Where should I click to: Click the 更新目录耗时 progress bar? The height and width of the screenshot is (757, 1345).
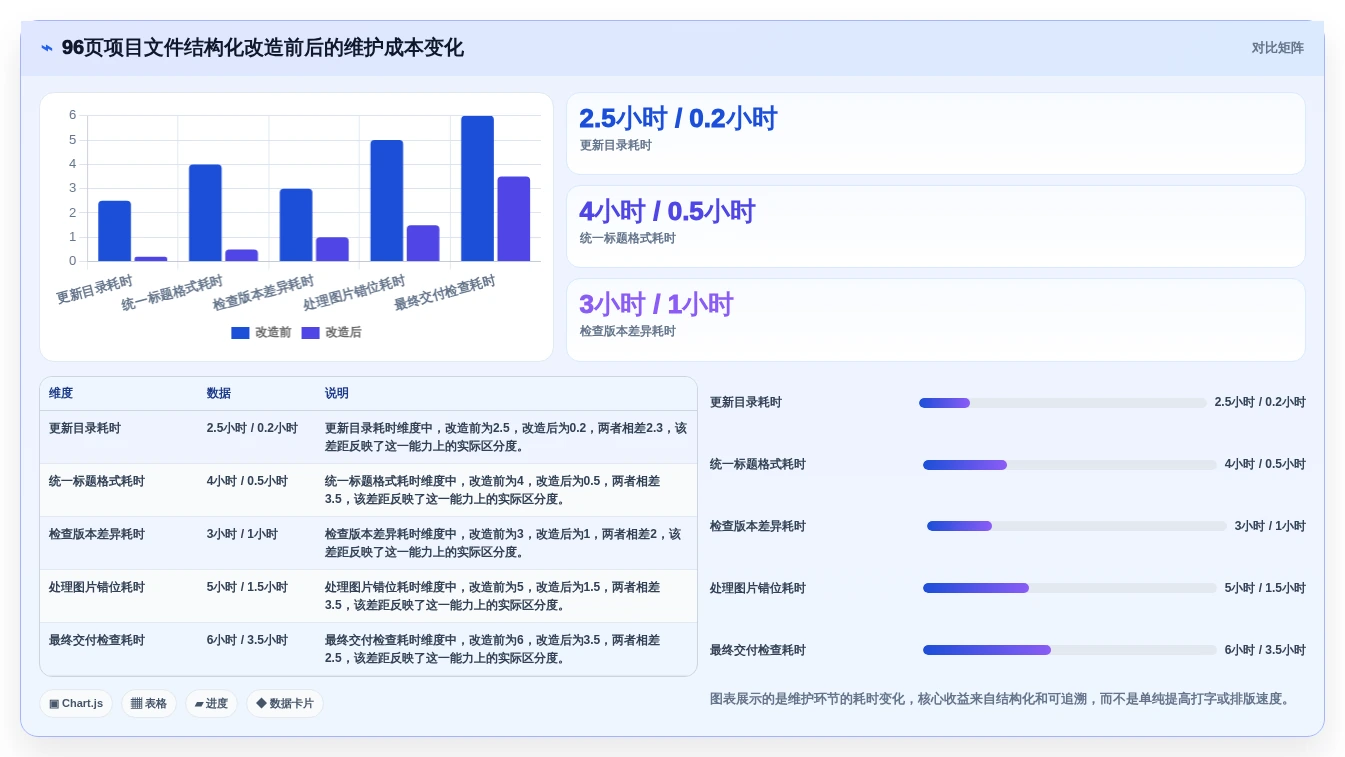pyautogui.click(x=1063, y=403)
